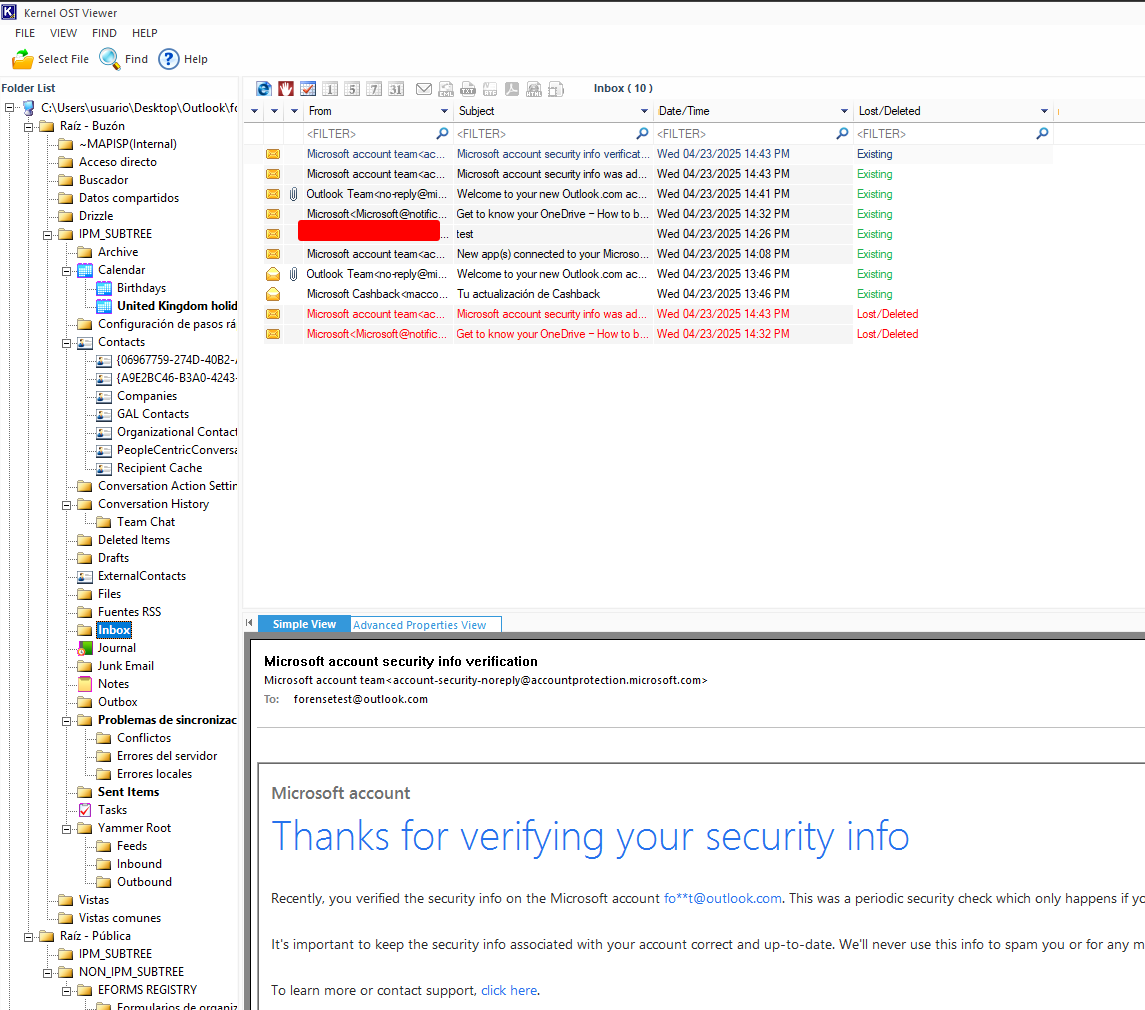The width and height of the screenshot is (1145, 1010).
Task: Collapse the Raíz - Buzón node
Action: pyautogui.click(x=28, y=127)
